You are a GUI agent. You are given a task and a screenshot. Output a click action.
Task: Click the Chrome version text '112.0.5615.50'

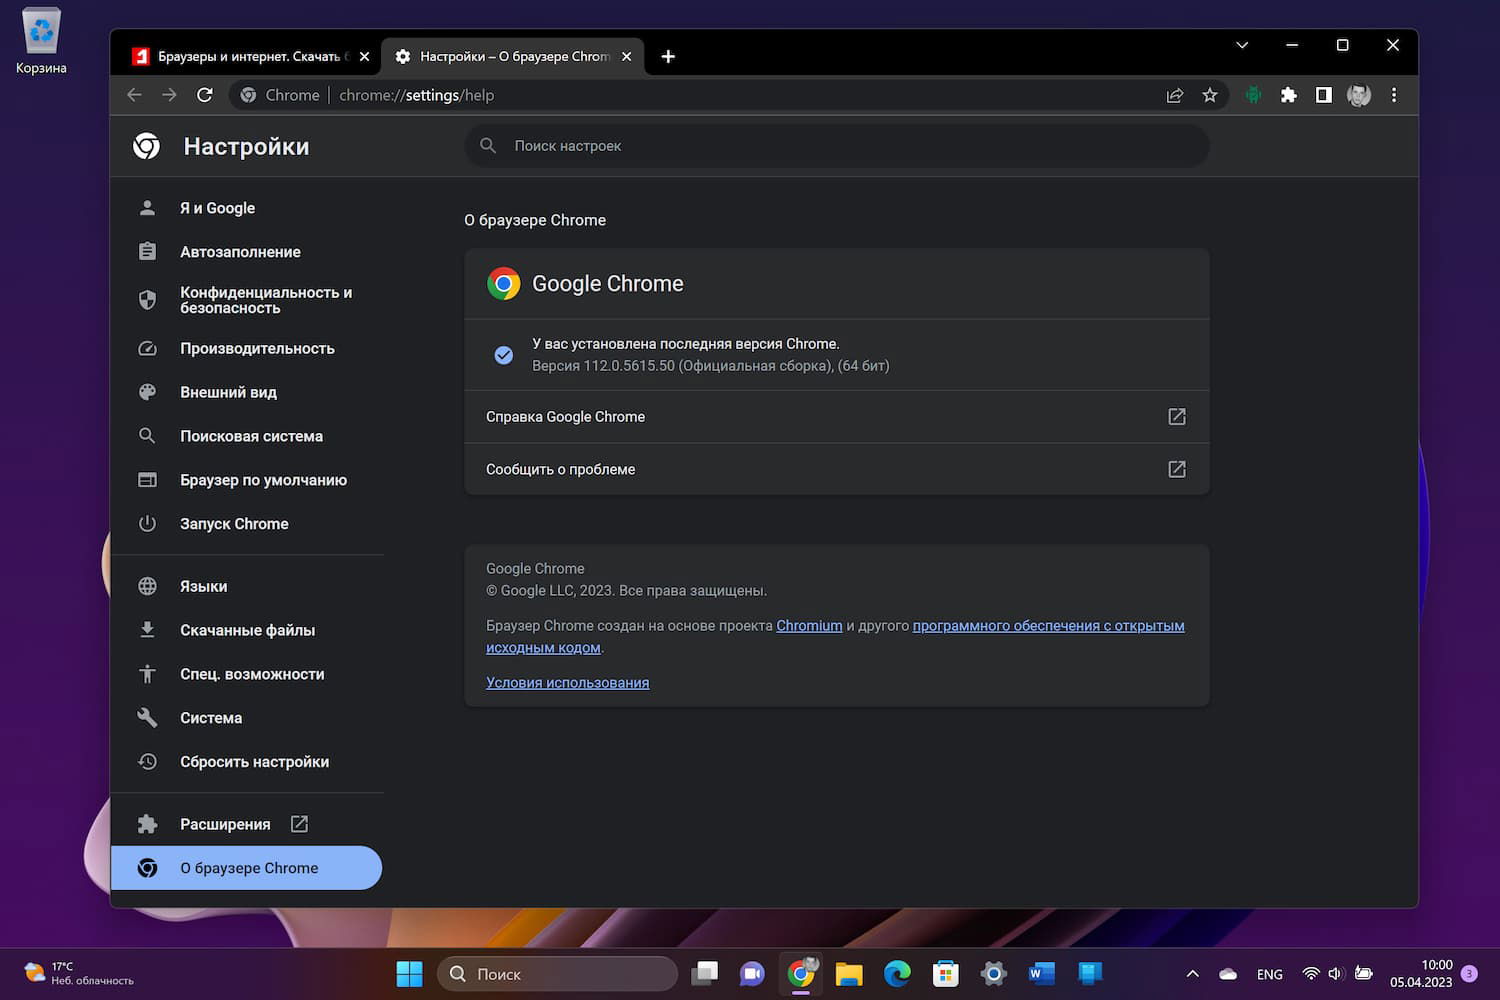[x=629, y=366]
